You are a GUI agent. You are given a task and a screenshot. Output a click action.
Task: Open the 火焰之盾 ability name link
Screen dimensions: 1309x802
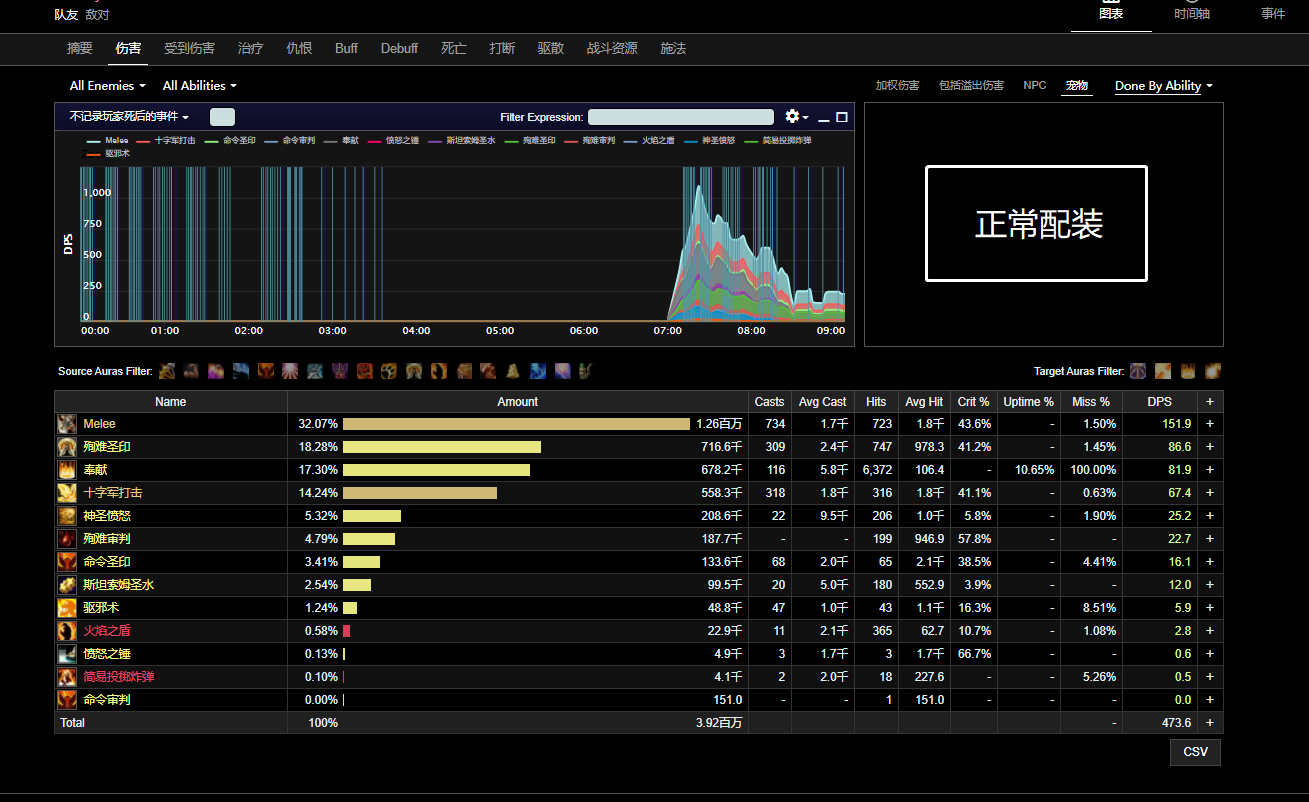[x=107, y=631]
